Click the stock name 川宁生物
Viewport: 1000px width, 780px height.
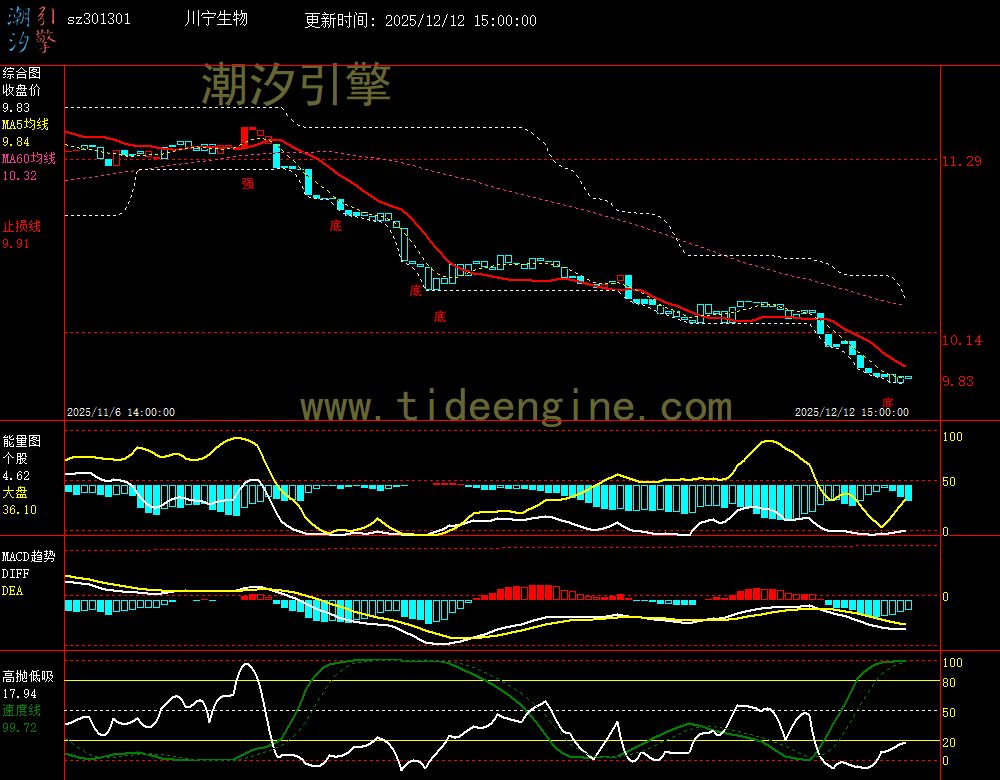tap(216, 19)
